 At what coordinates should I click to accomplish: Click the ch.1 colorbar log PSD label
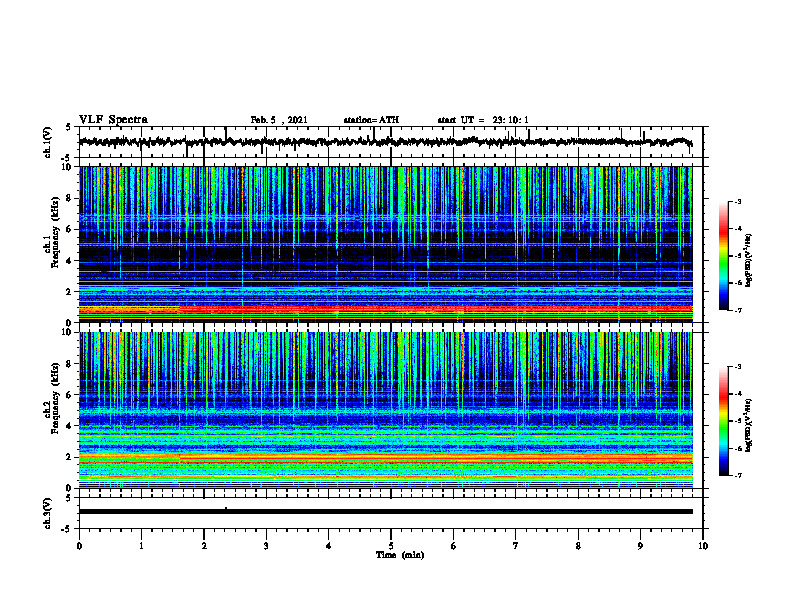[x=749, y=260]
